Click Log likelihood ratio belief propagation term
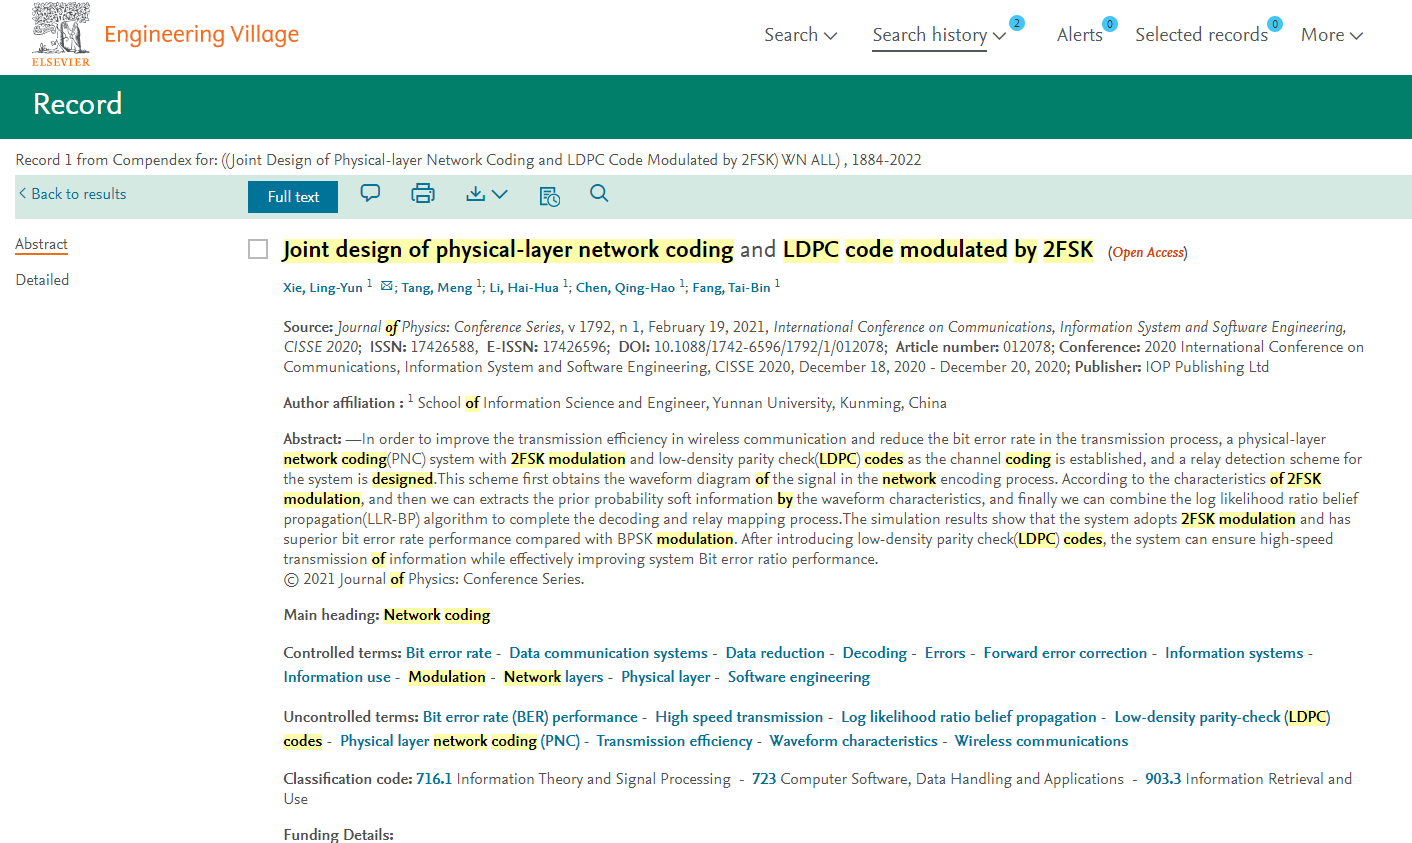The image size is (1412, 843). (x=969, y=717)
